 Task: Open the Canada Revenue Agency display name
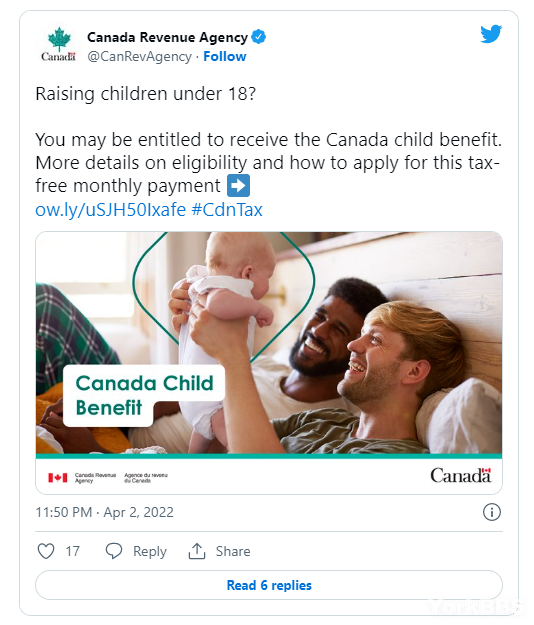(167, 37)
